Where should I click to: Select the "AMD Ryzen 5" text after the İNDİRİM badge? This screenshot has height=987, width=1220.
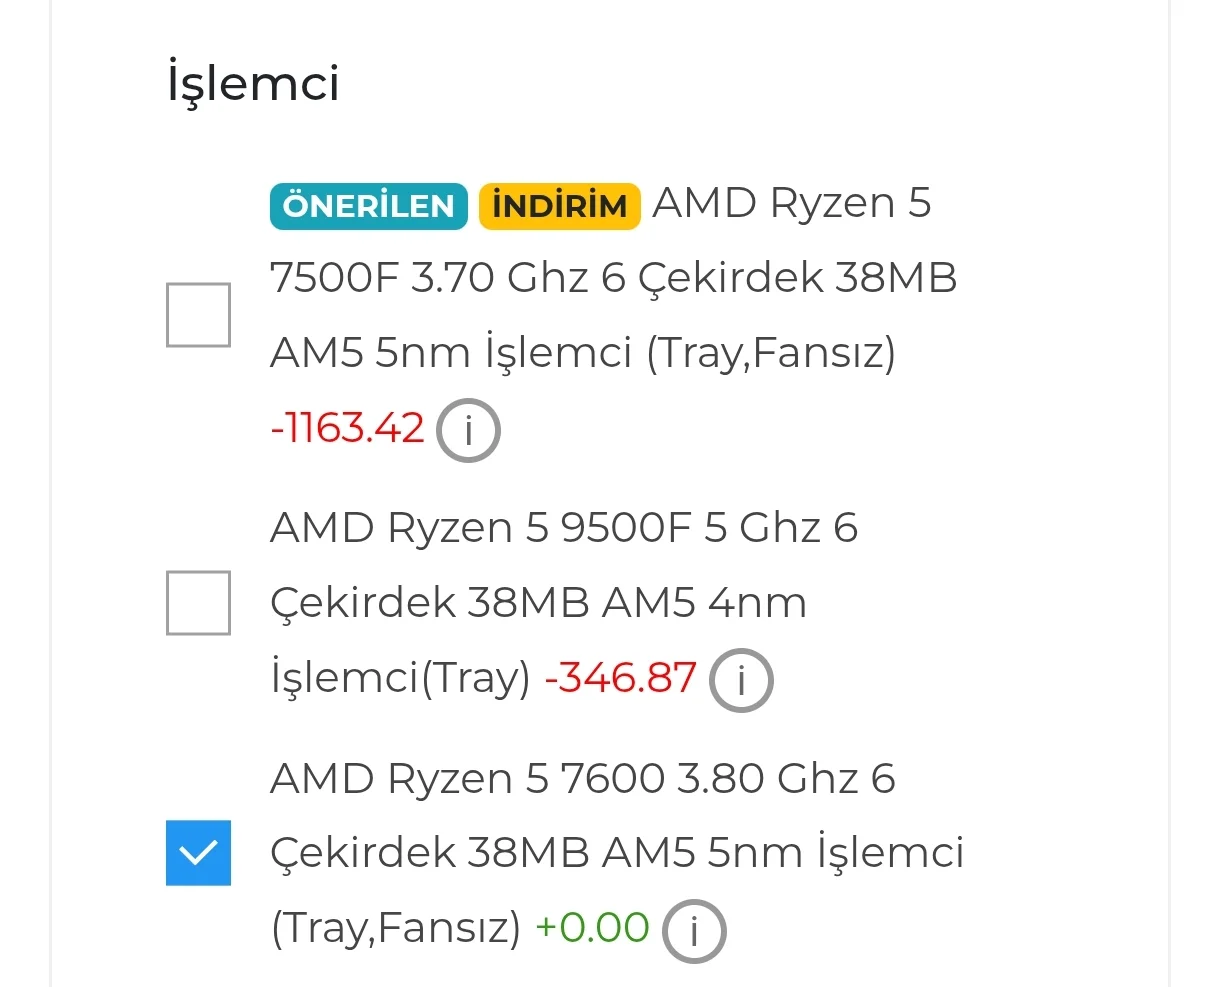pos(792,203)
